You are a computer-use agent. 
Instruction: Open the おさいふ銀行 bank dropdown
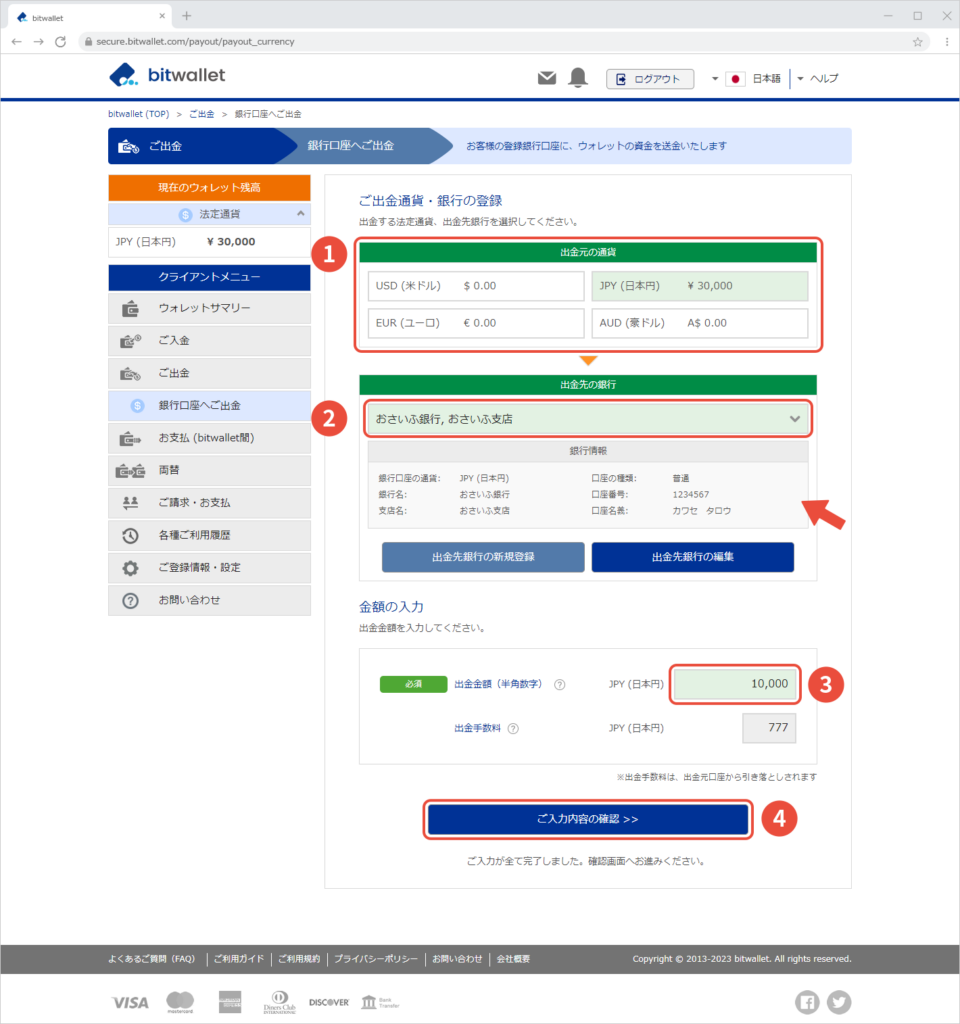click(588, 419)
